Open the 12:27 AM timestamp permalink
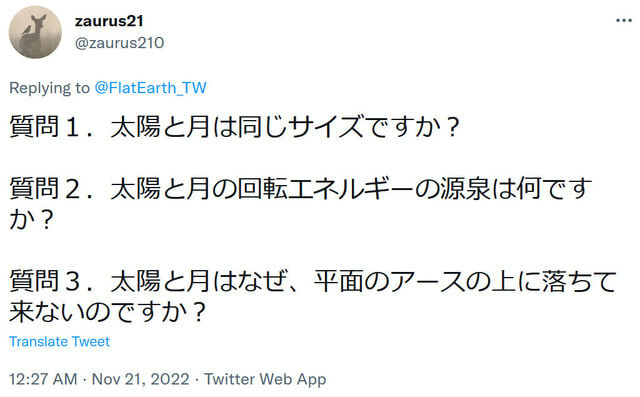 (x=43, y=379)
